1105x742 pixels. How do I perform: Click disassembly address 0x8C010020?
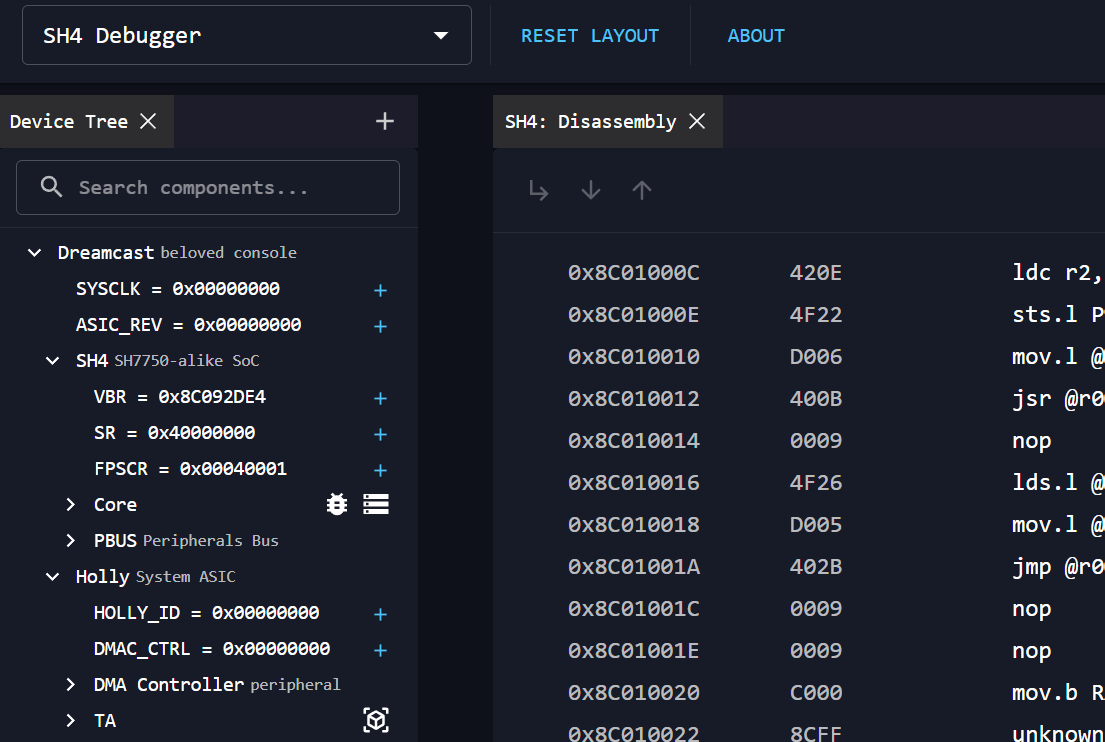pos(634,693)
